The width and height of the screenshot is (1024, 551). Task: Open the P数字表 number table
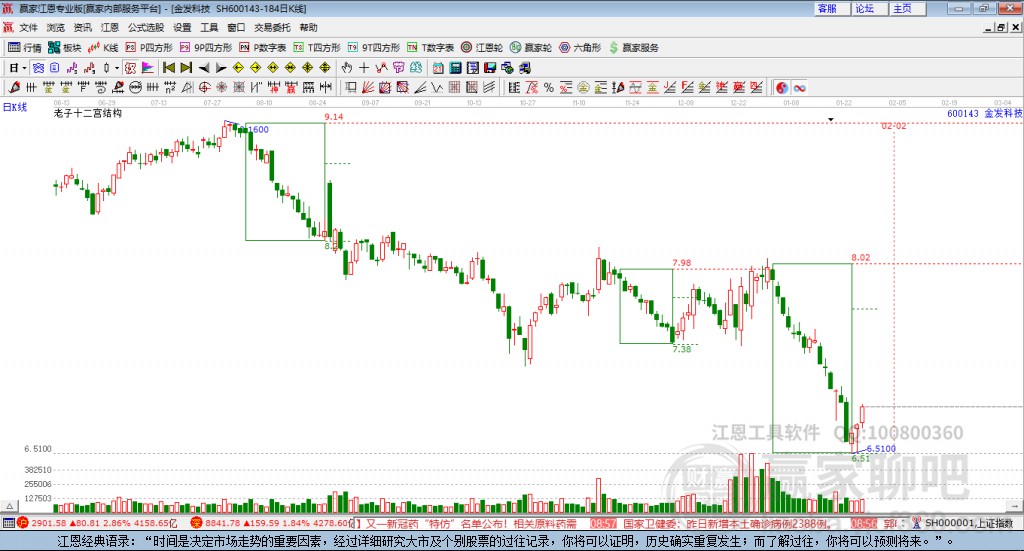pos(262,48)
